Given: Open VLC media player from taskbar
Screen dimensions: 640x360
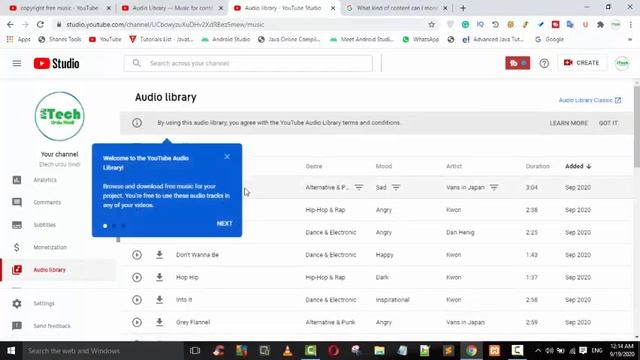Looking at the screenshot, I should (287, 351).
